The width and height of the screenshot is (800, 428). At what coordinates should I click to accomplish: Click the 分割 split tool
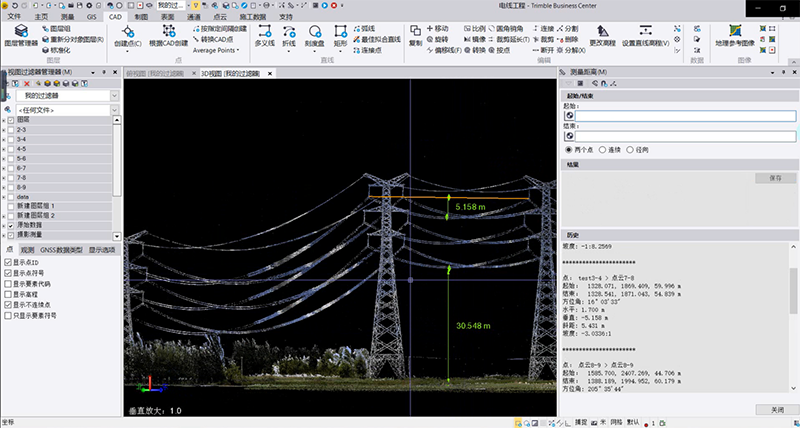pyautogui.click(x=568, y=29)
